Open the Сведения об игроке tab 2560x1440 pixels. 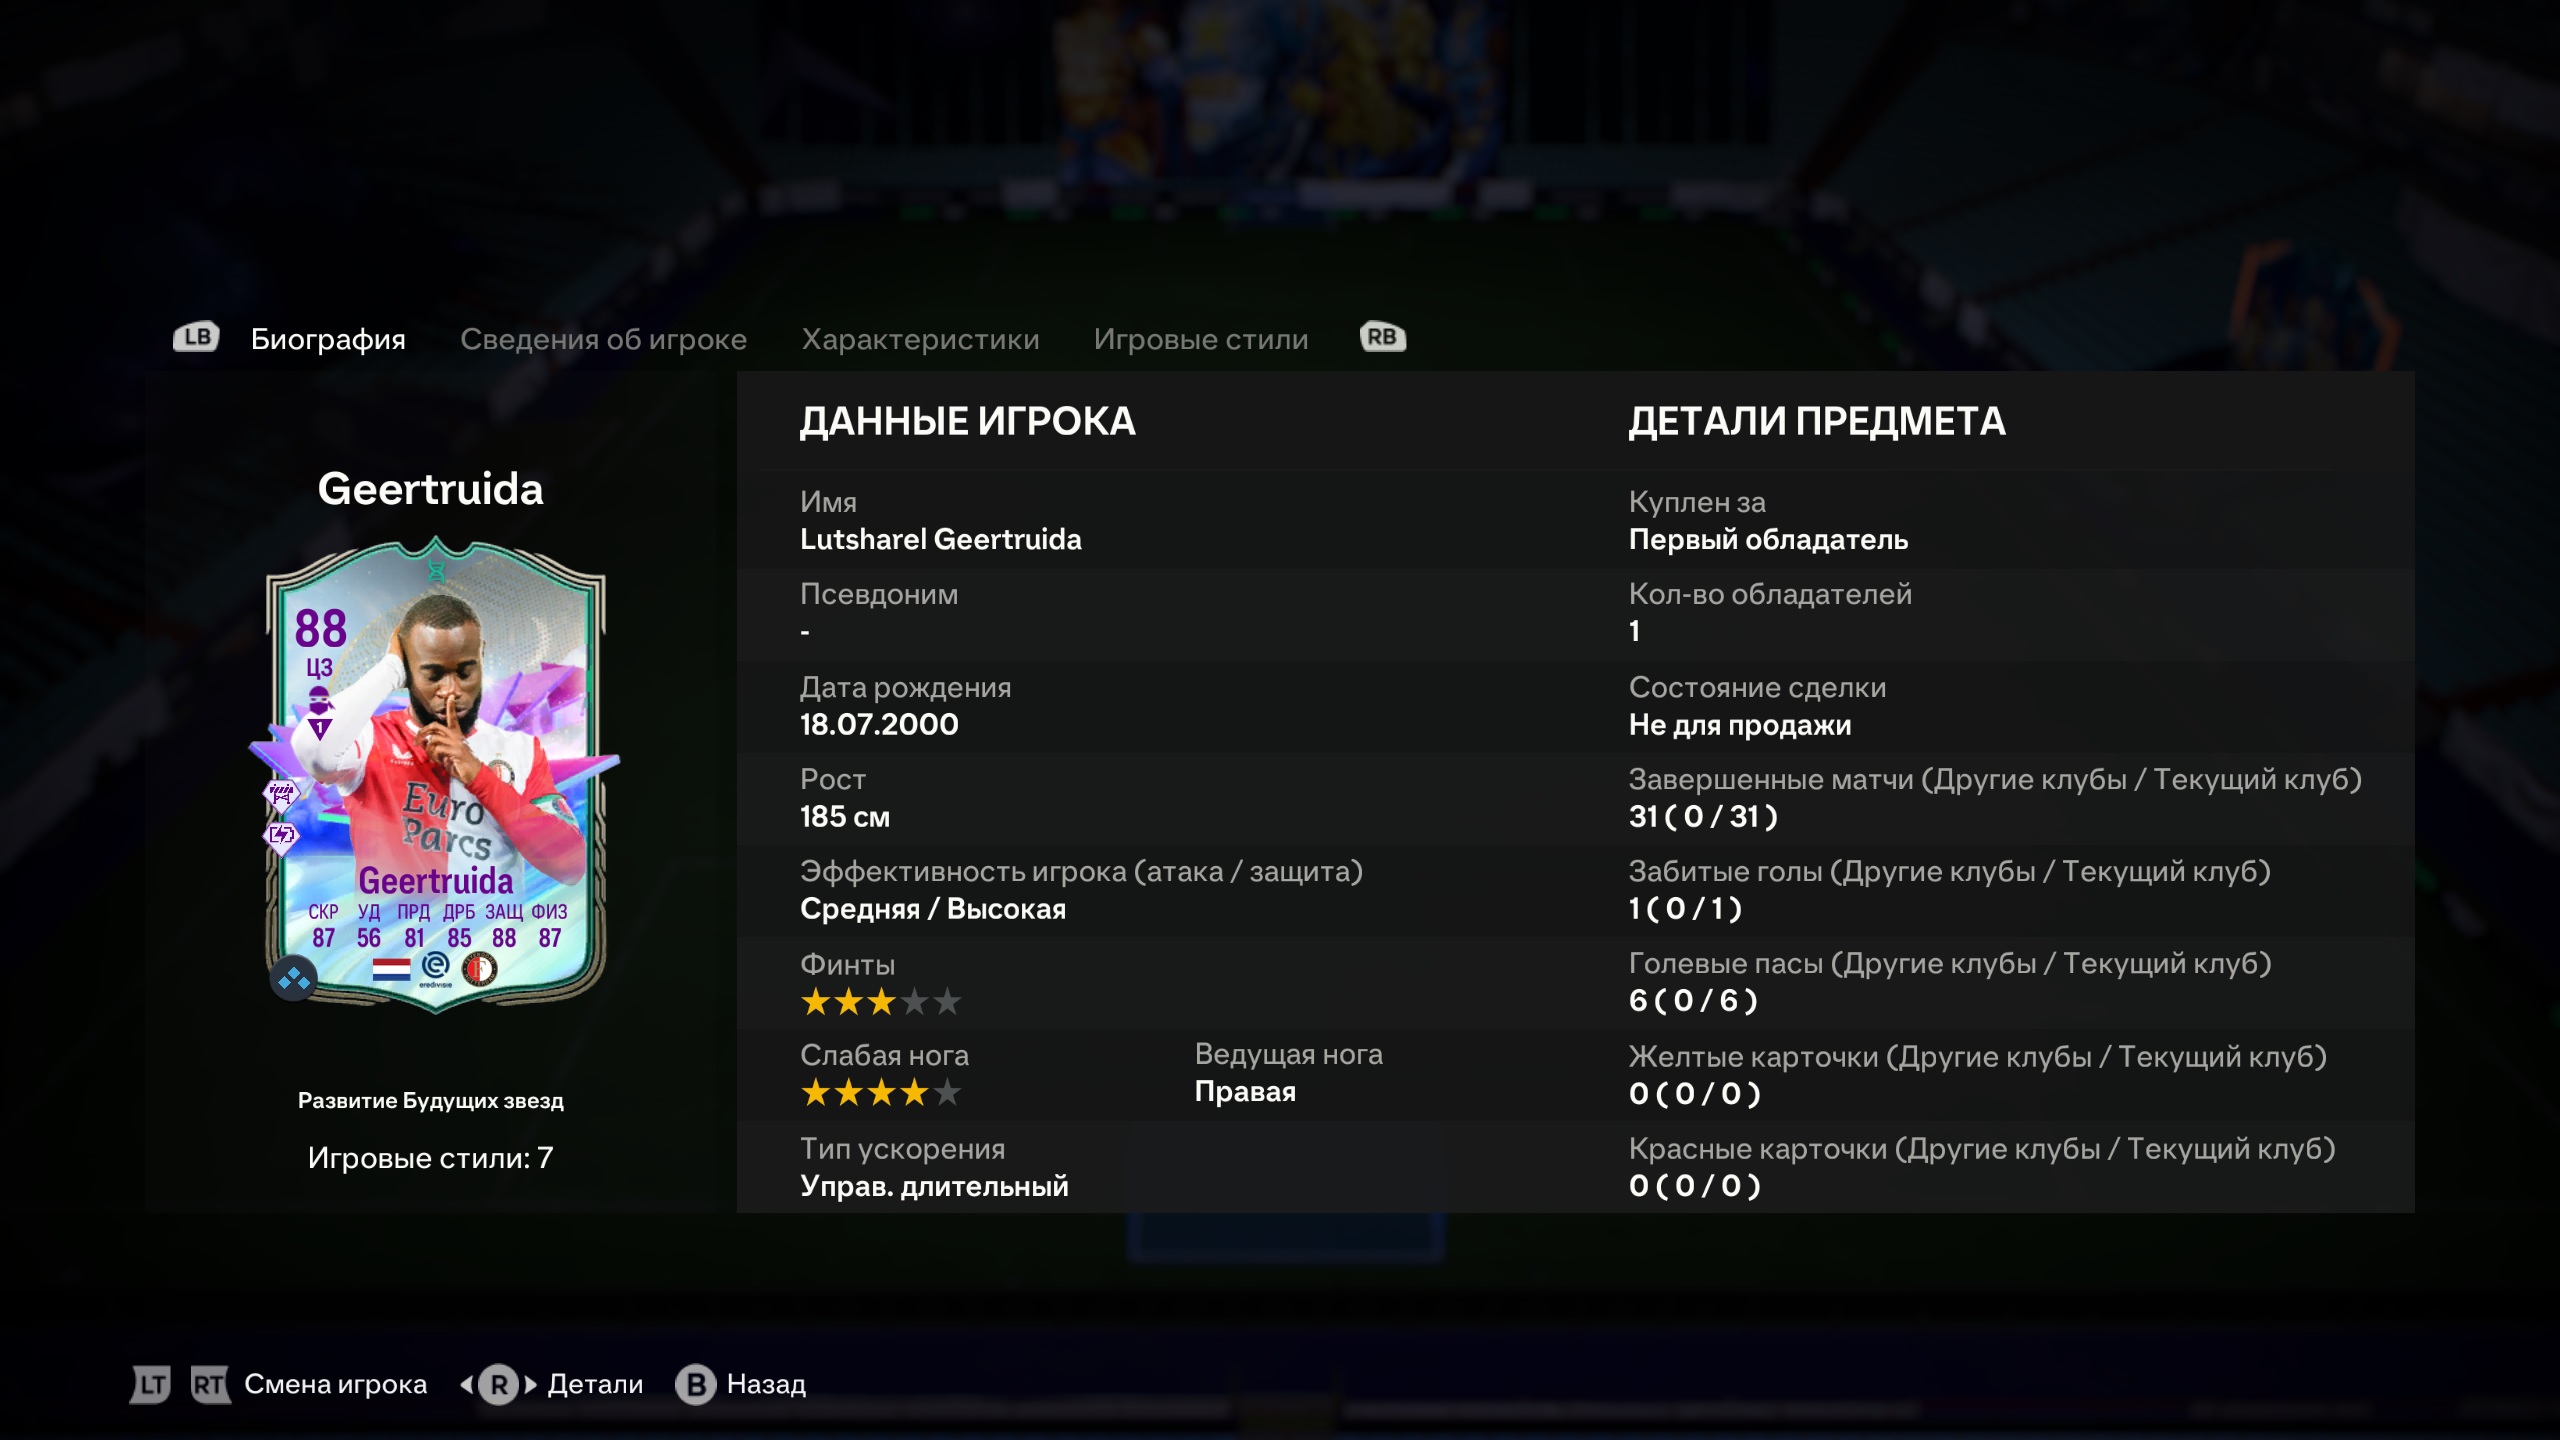[603, 340]
